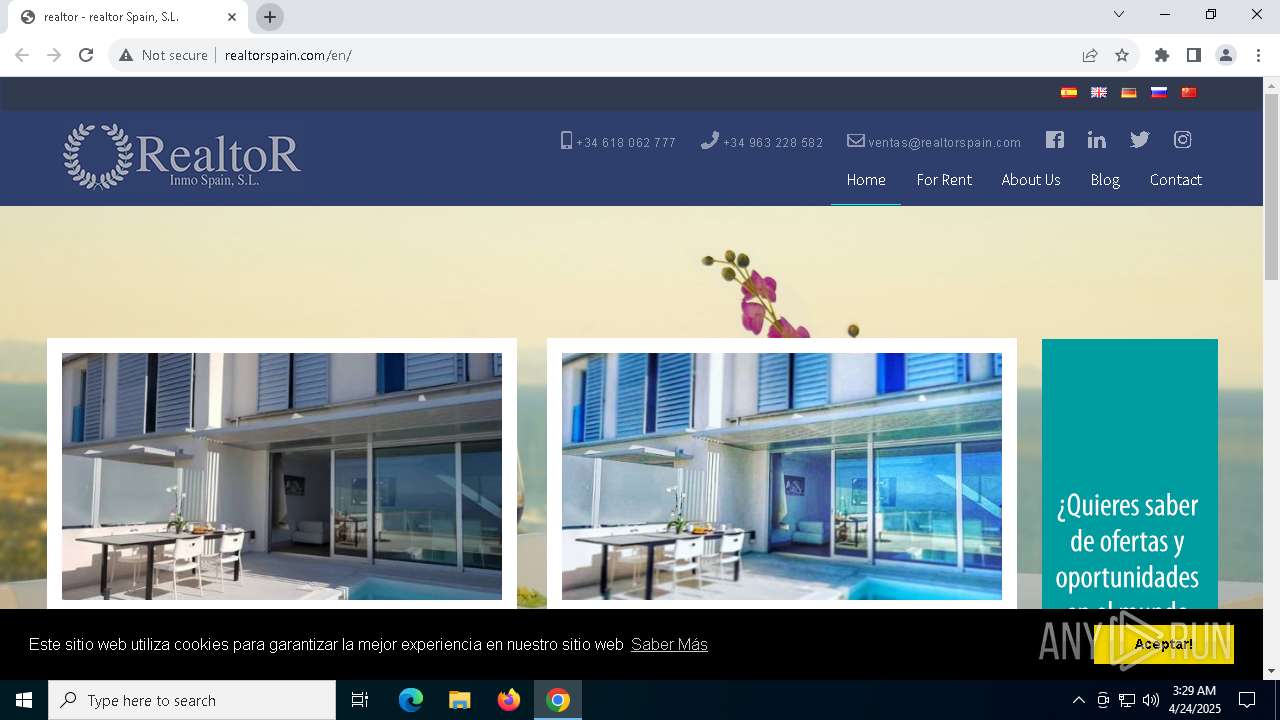Open the second property photo card

(782, 476)
